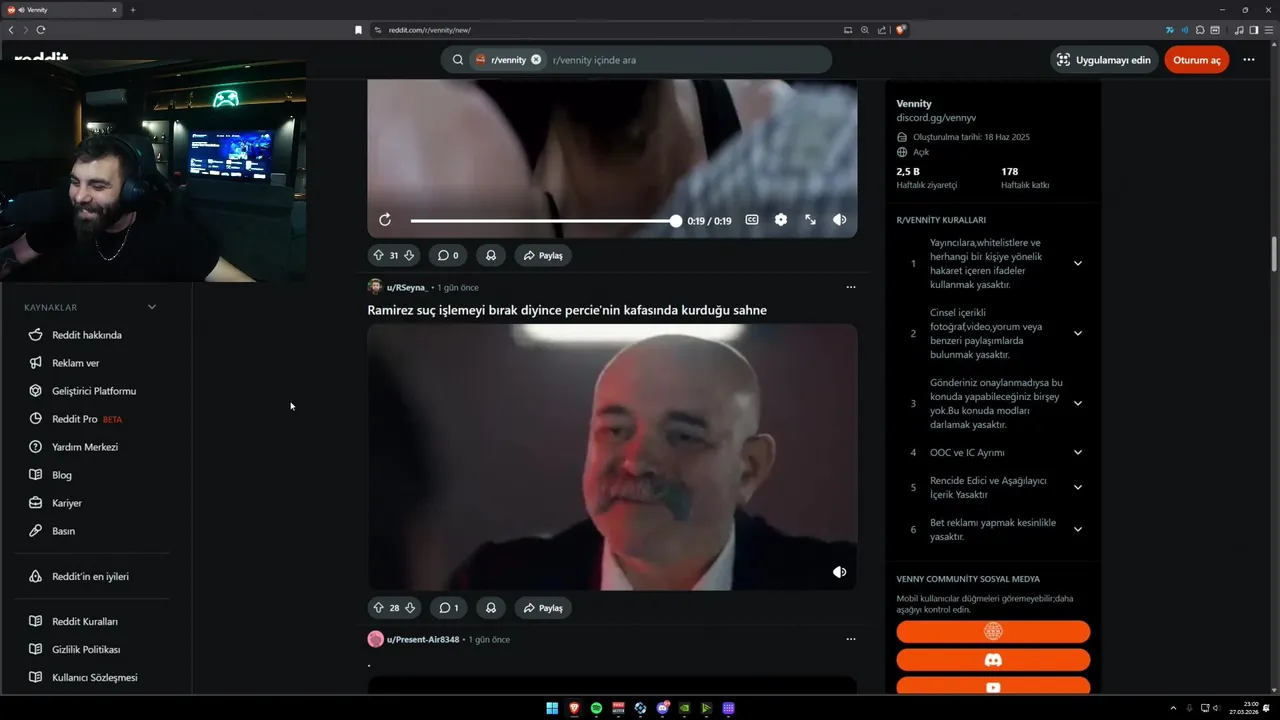Upvote the post with 28 votes
Screen dimensions: 1280x720
(378, 607)
